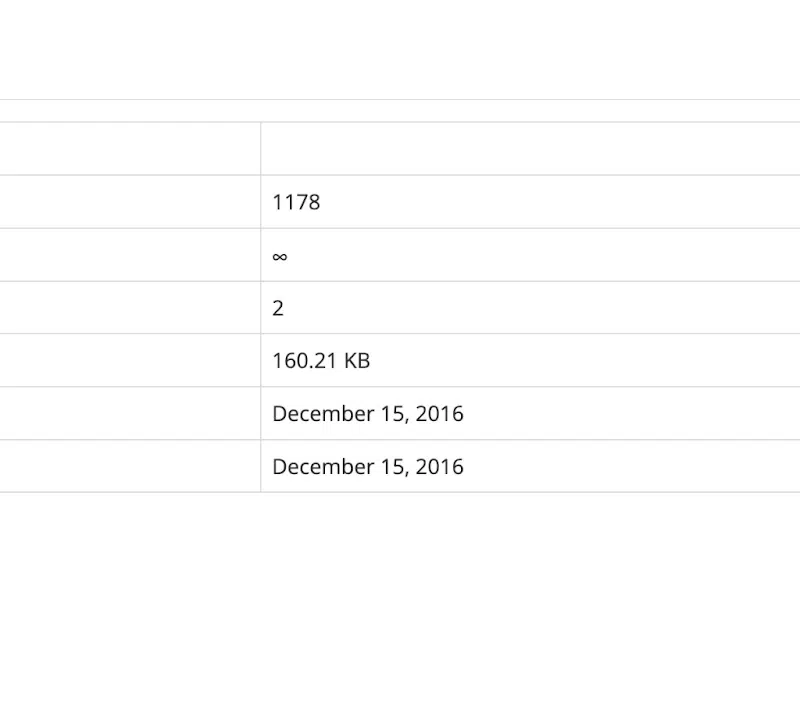The height and width of the screenshot is (728, 800).
Task: Click the word KB in the size row
Action: pos(357,361)
